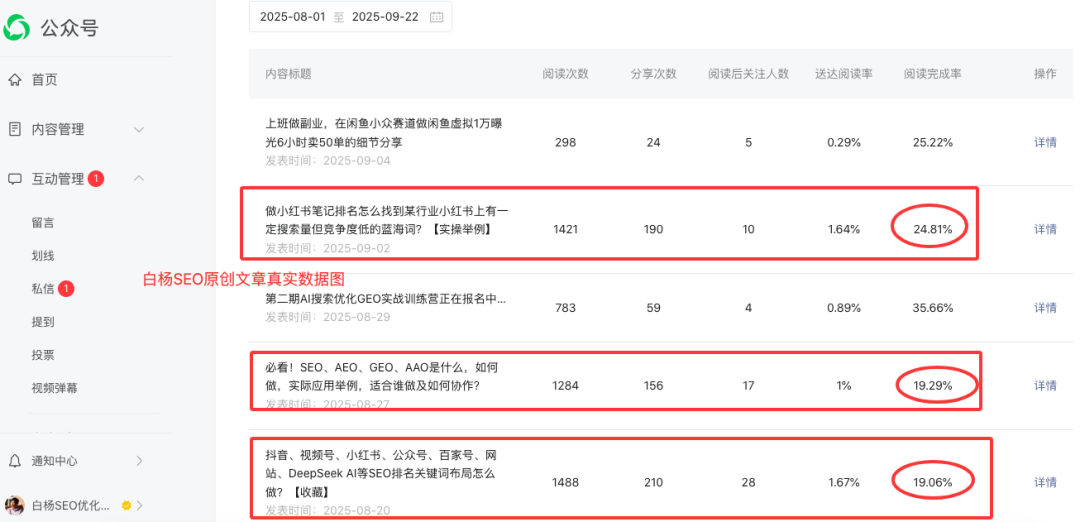This screenshot has width=1080, height=522.
Task: Open 详情 for the 抖音、视频号 article
Action: [x=1046, y=483]
